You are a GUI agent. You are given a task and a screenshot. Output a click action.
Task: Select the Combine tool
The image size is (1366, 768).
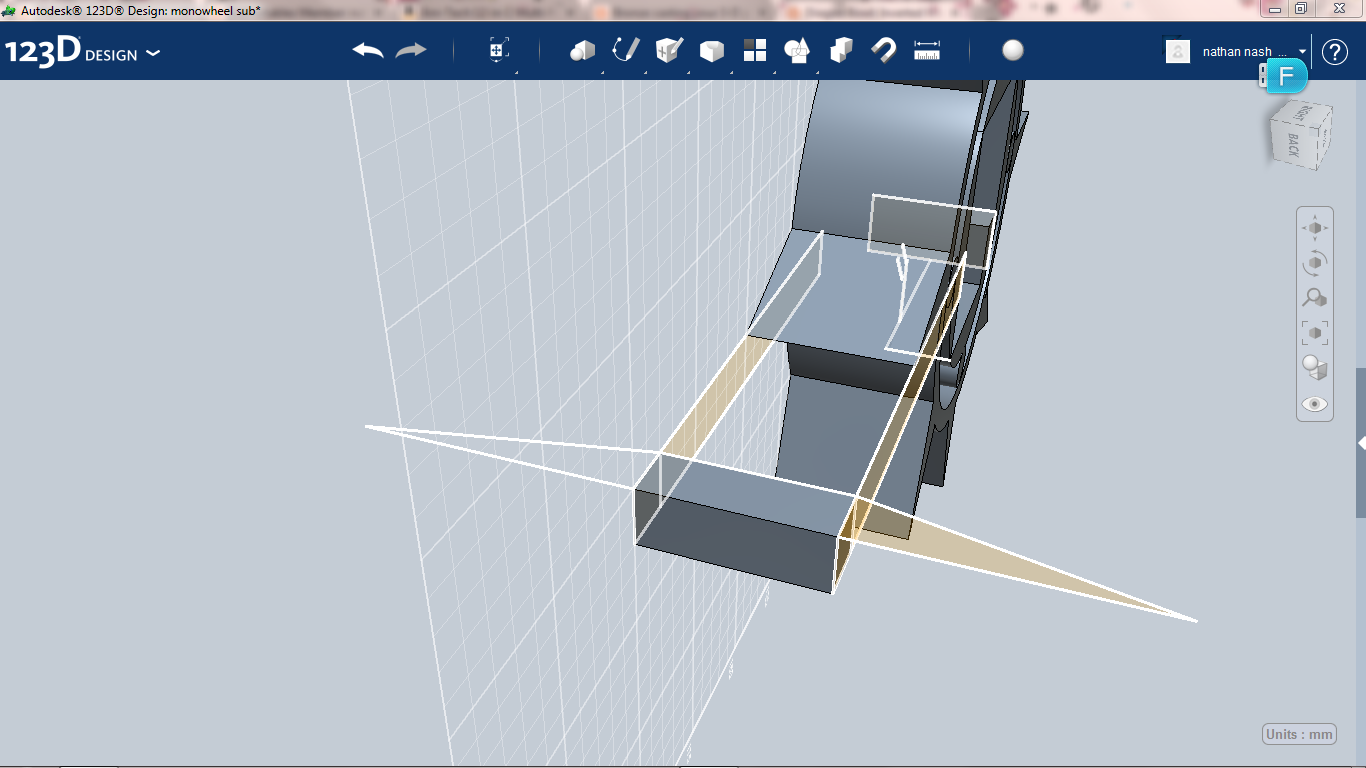click(841, 50)
